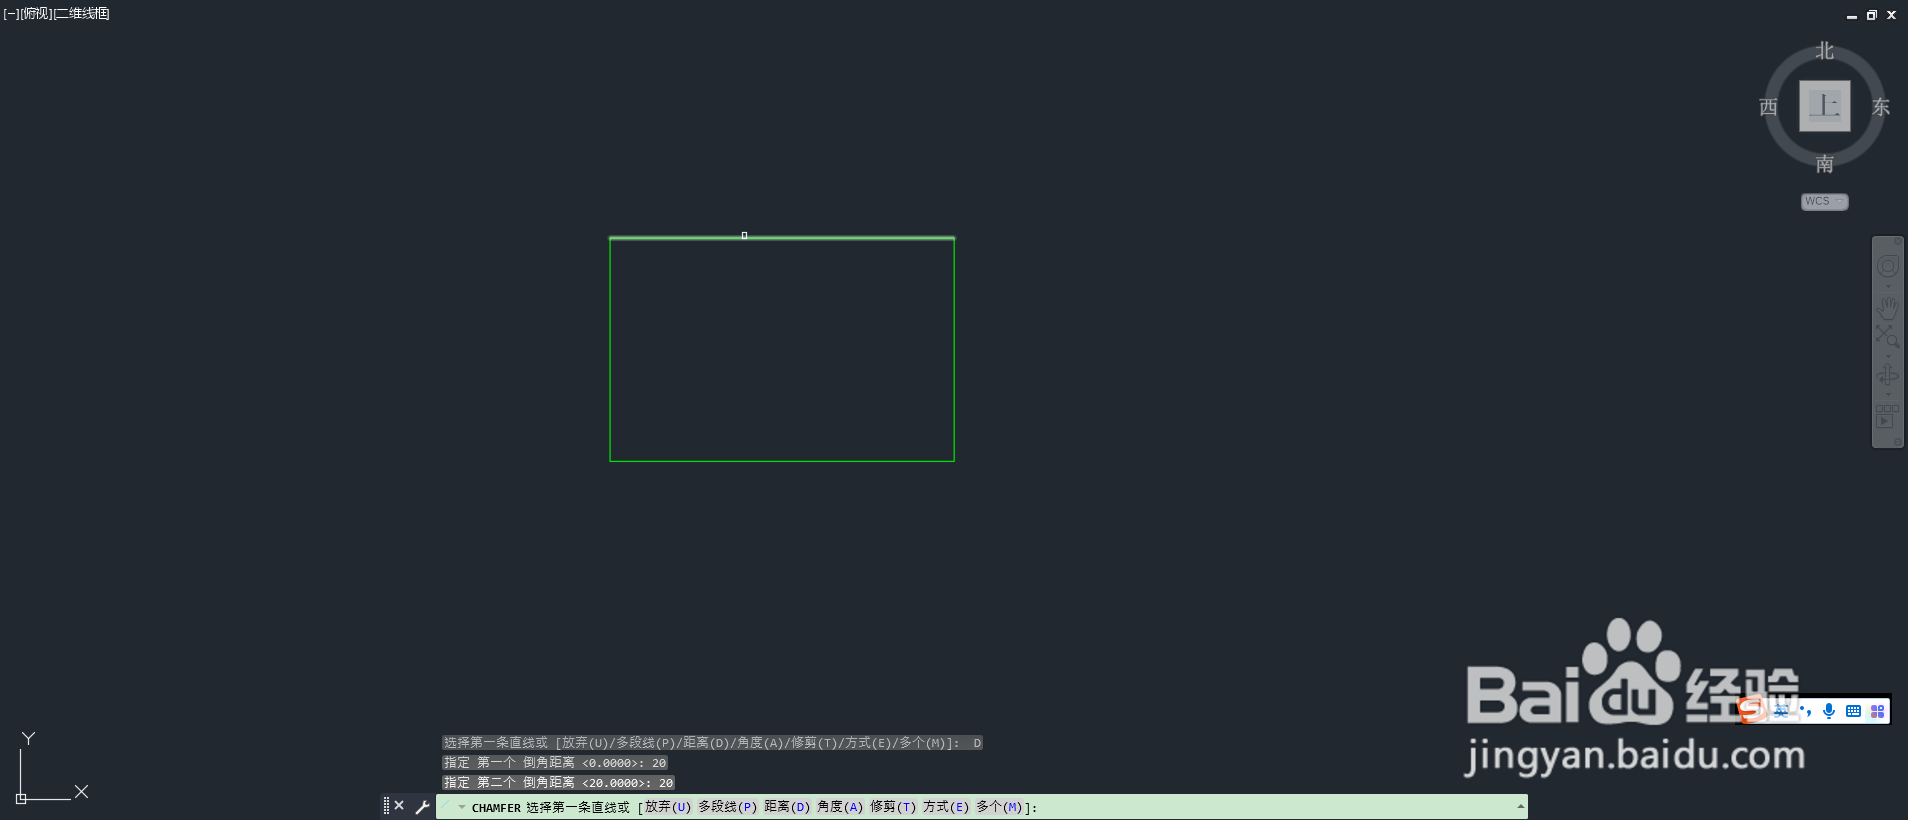Open the 二维线框 visual style menu
This screenshot has height=820, width=1908.
click(x=81, y=14)
